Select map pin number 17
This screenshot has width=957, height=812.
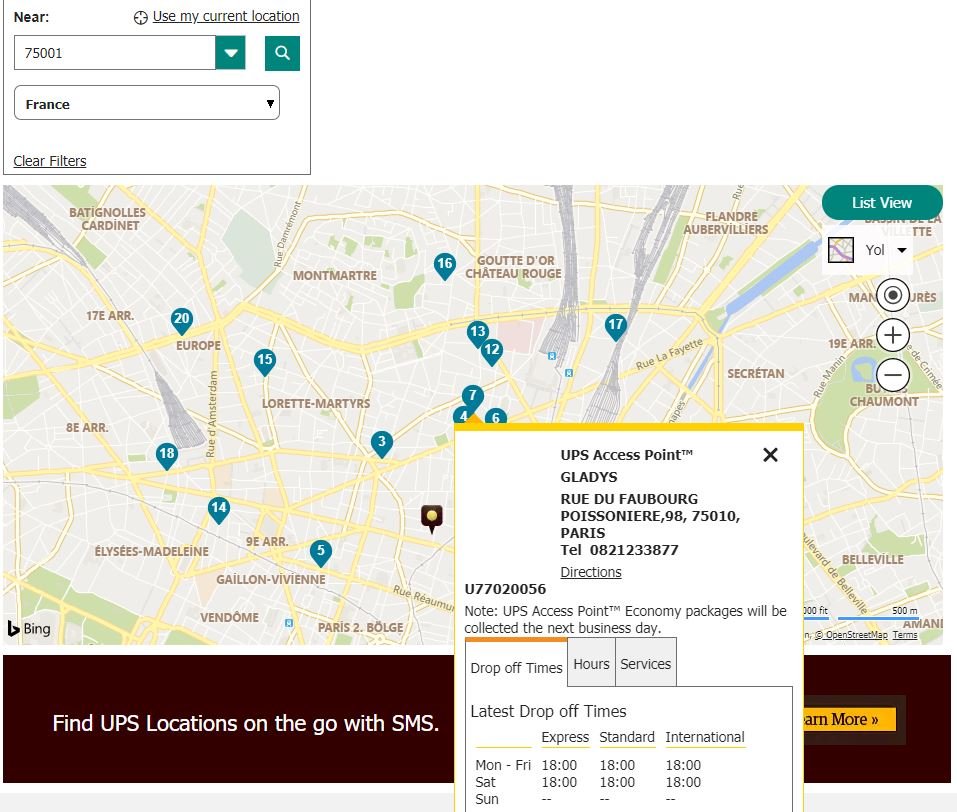pos(615,326)
